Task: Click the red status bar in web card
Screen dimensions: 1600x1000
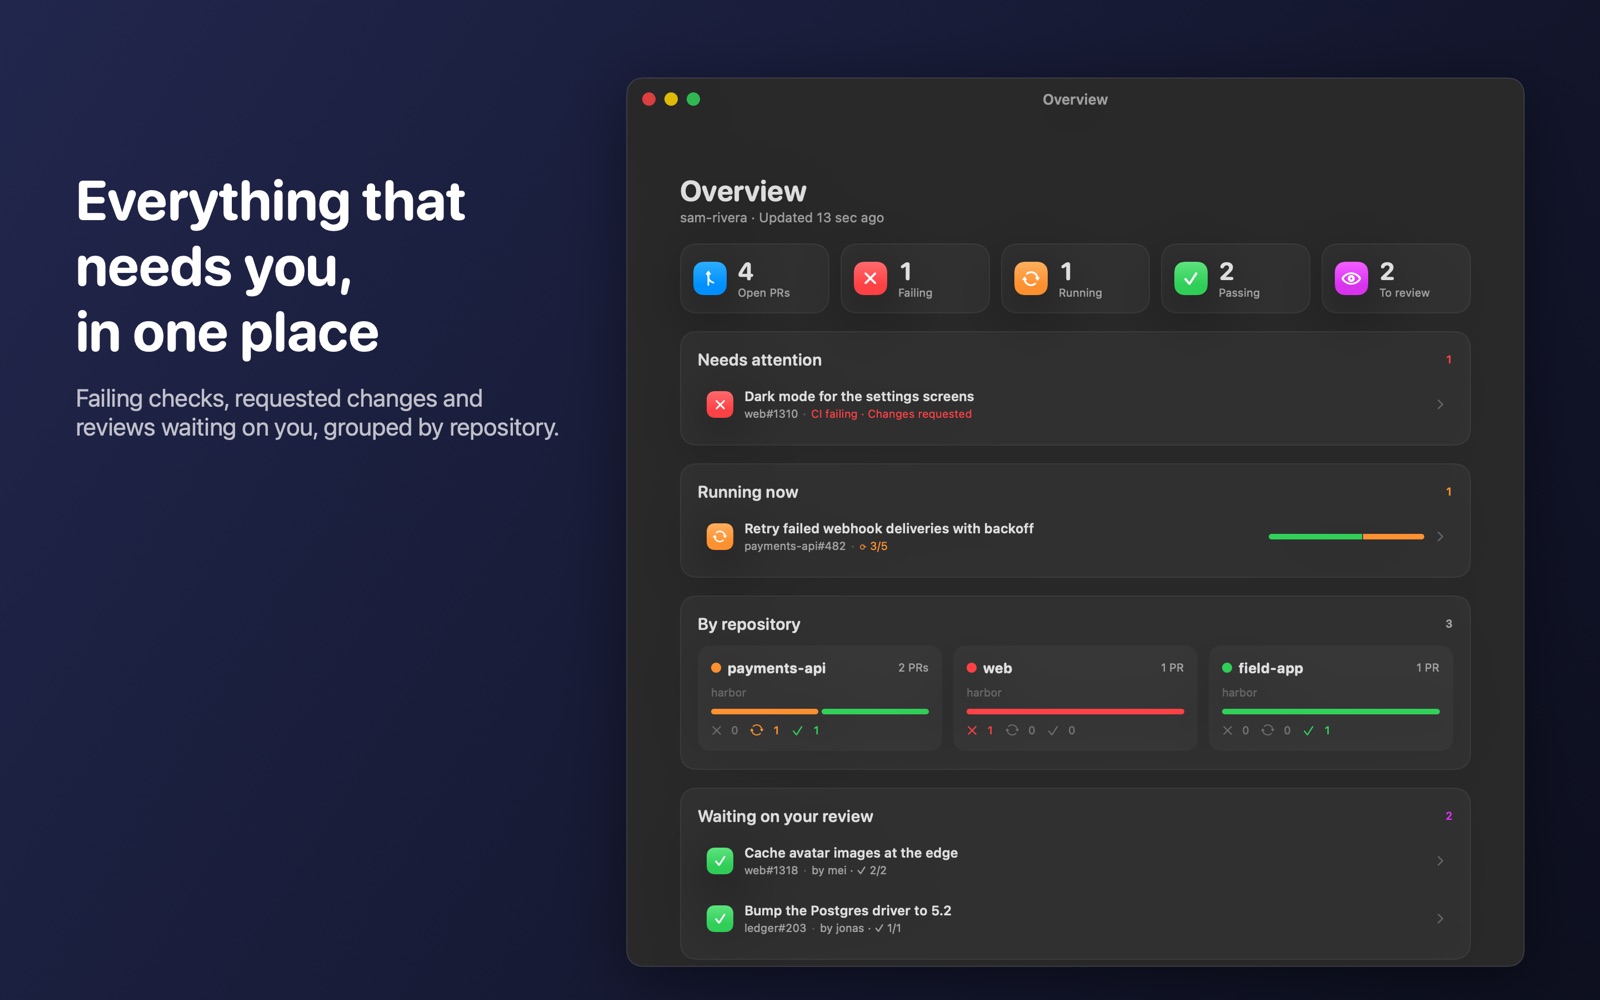Action: [x=1075, y=712]
